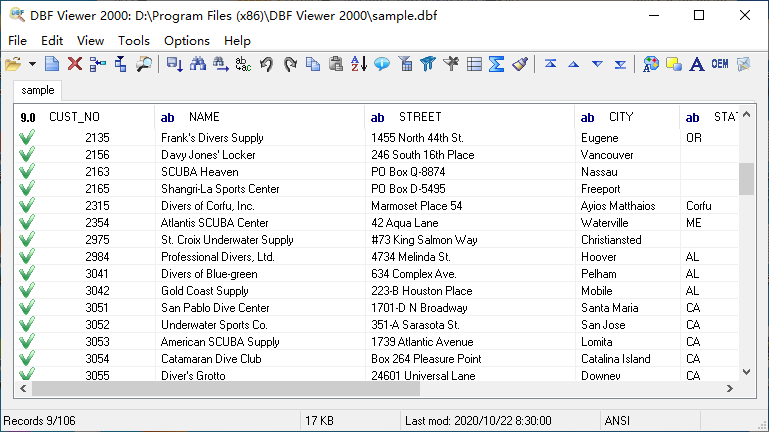Click the Copy icon in toolbar
Image resolution: width=769 pixels, height=432 pixels.
(x=313, y=64)
